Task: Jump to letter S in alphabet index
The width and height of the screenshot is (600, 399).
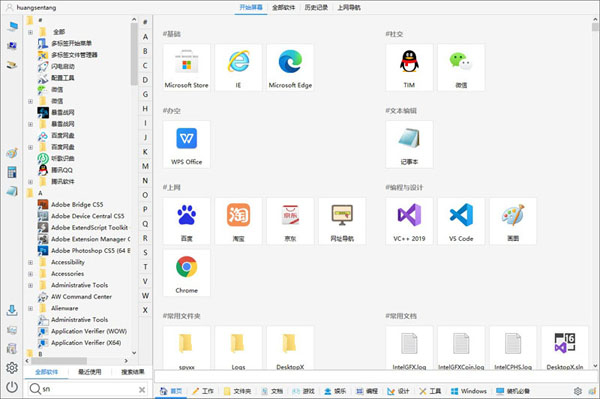Action: pos(145,252)
